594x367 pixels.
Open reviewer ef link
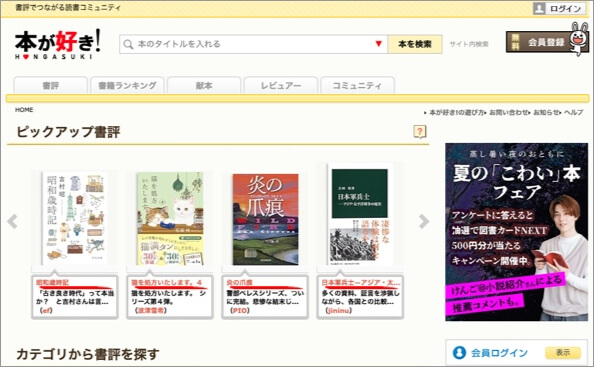[46, 310]
